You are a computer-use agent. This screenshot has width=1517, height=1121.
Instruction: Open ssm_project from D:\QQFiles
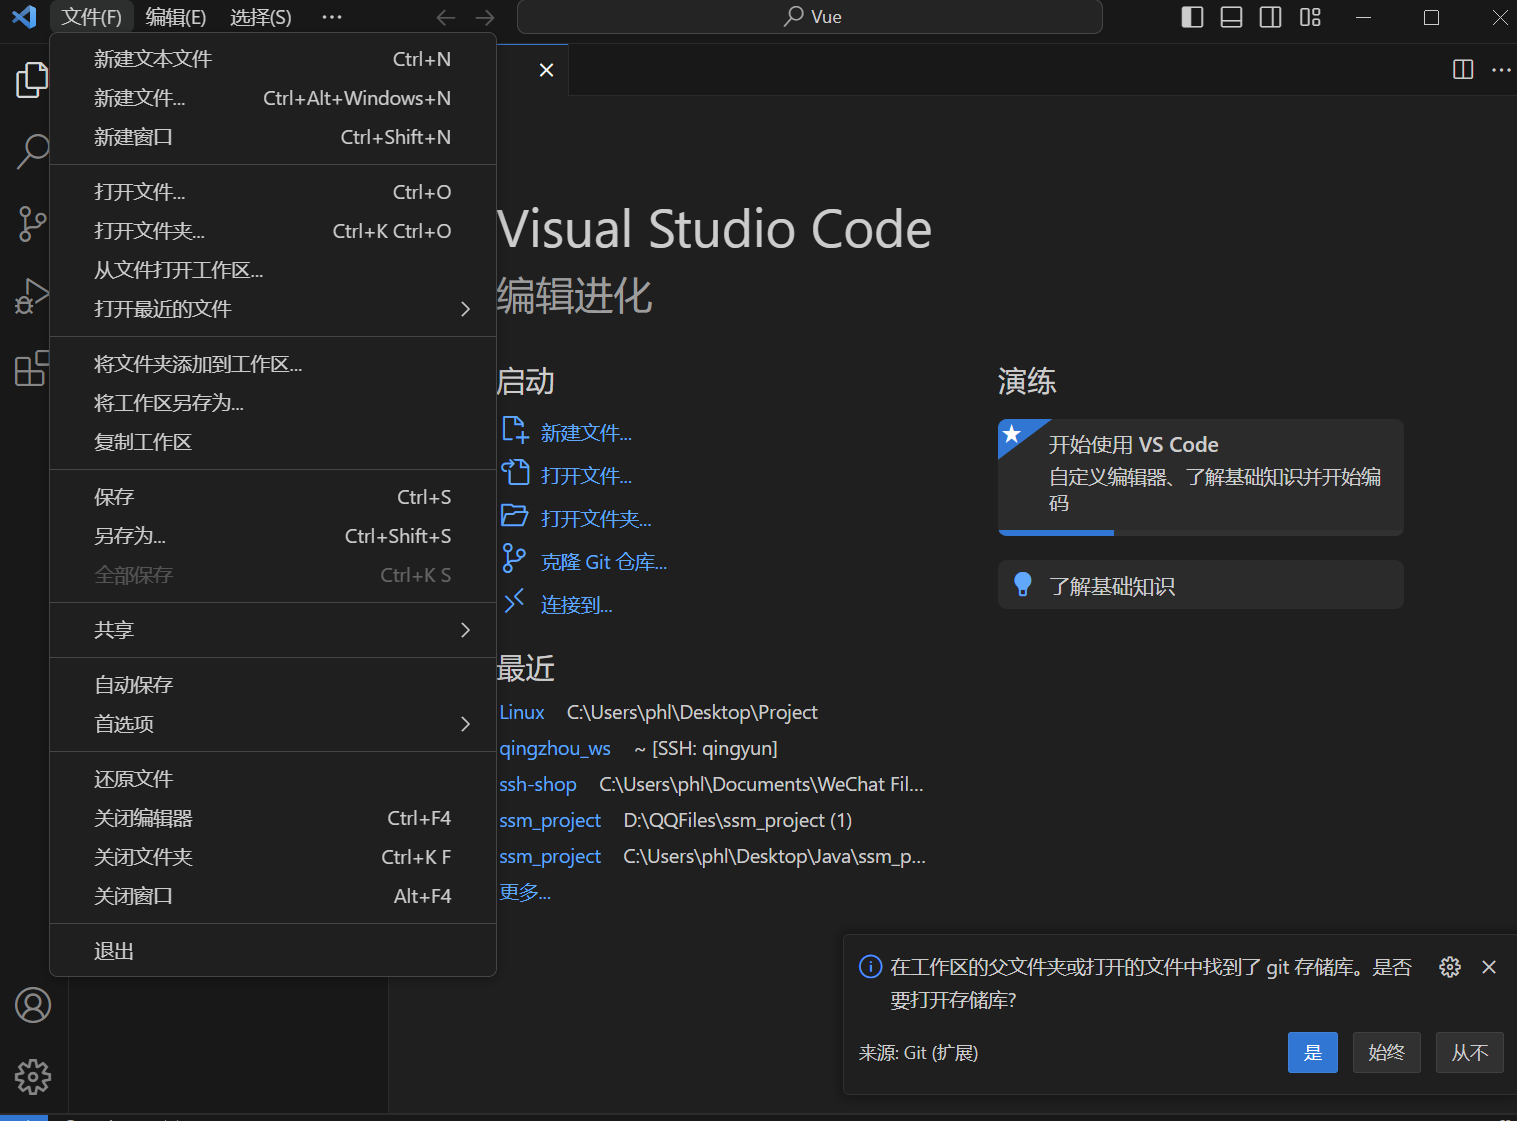click(x=550, y=820)
